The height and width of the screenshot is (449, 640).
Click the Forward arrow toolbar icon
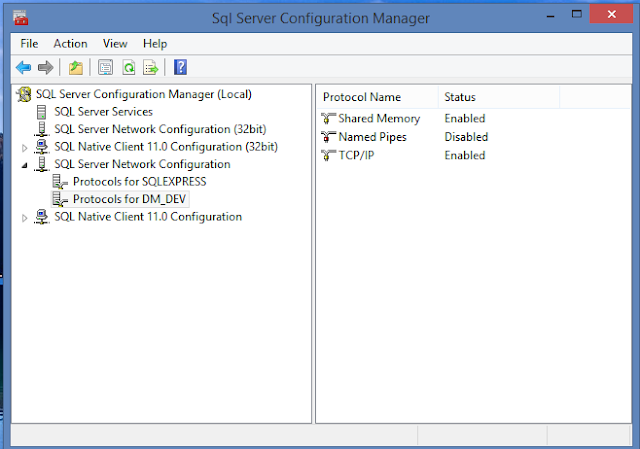pyautogui.click(x=45, y=68)
